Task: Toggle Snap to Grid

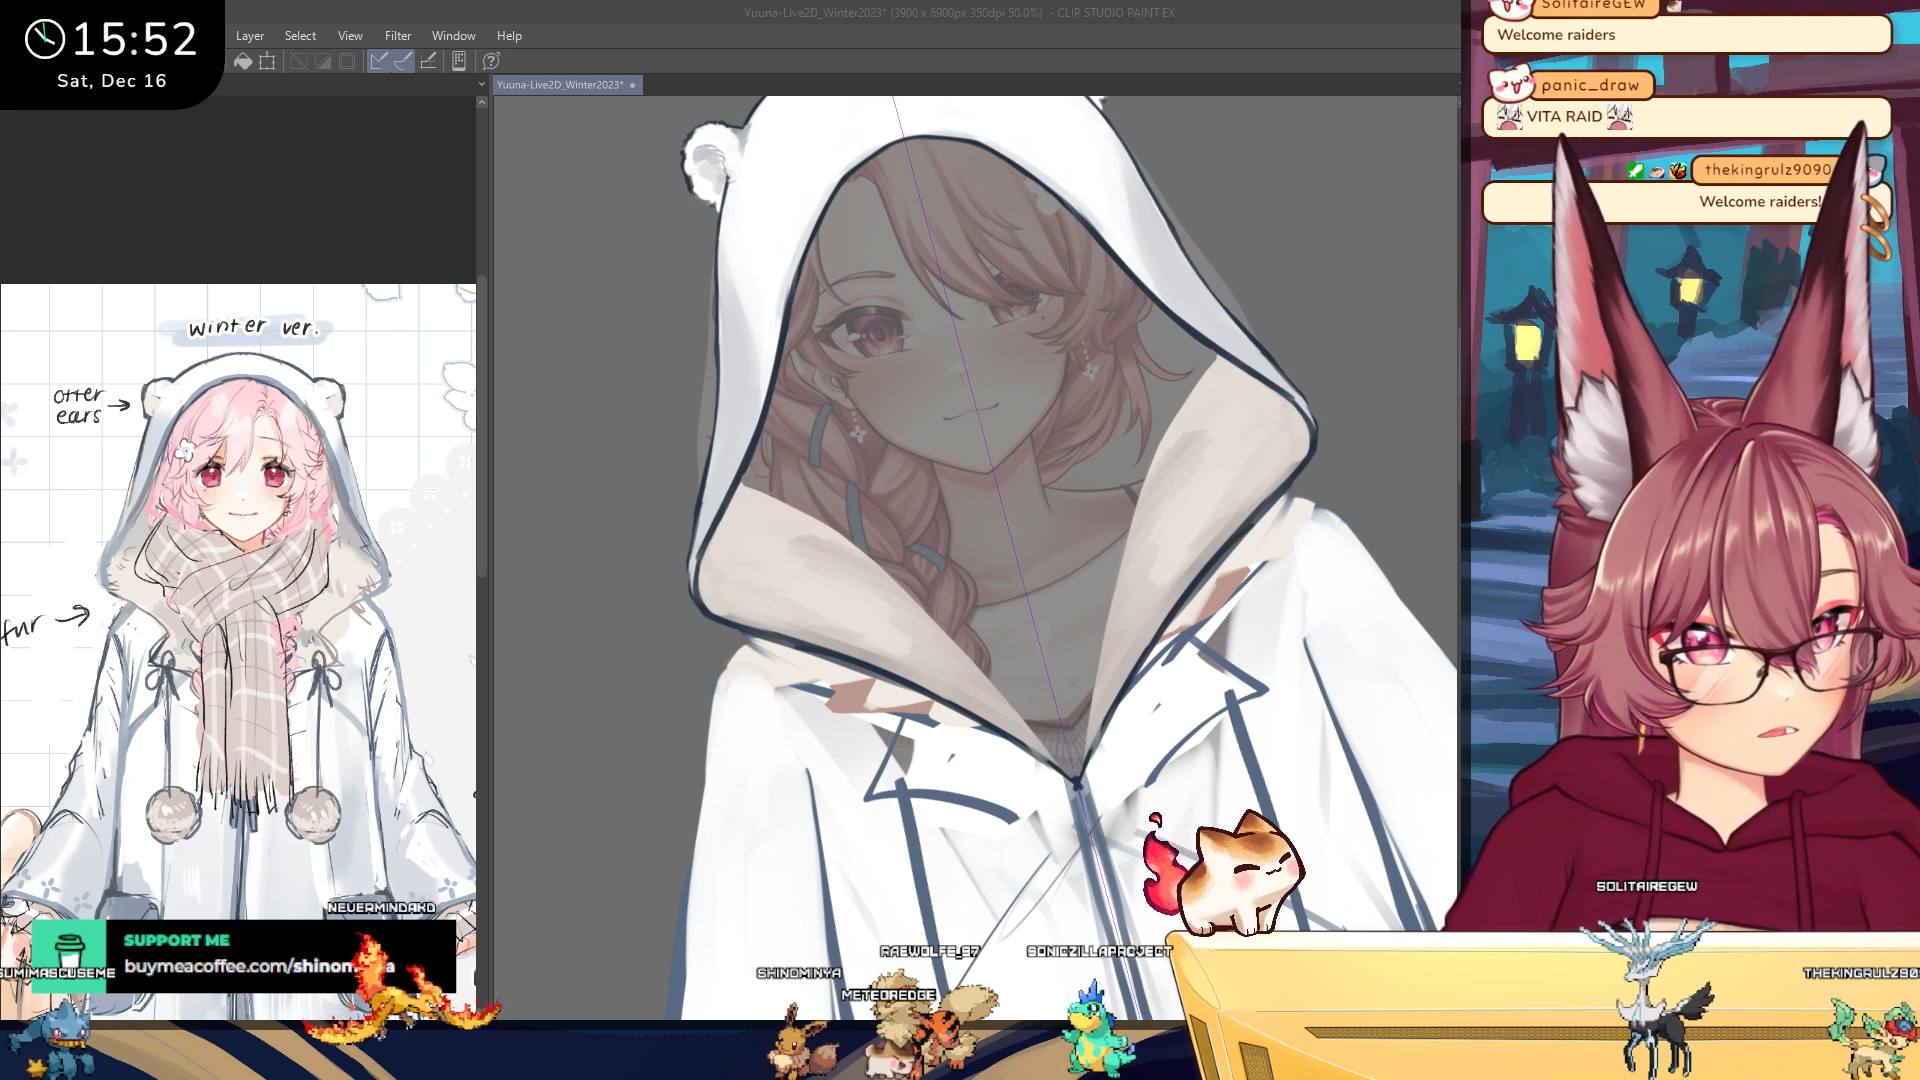Action: pos(428,62)
